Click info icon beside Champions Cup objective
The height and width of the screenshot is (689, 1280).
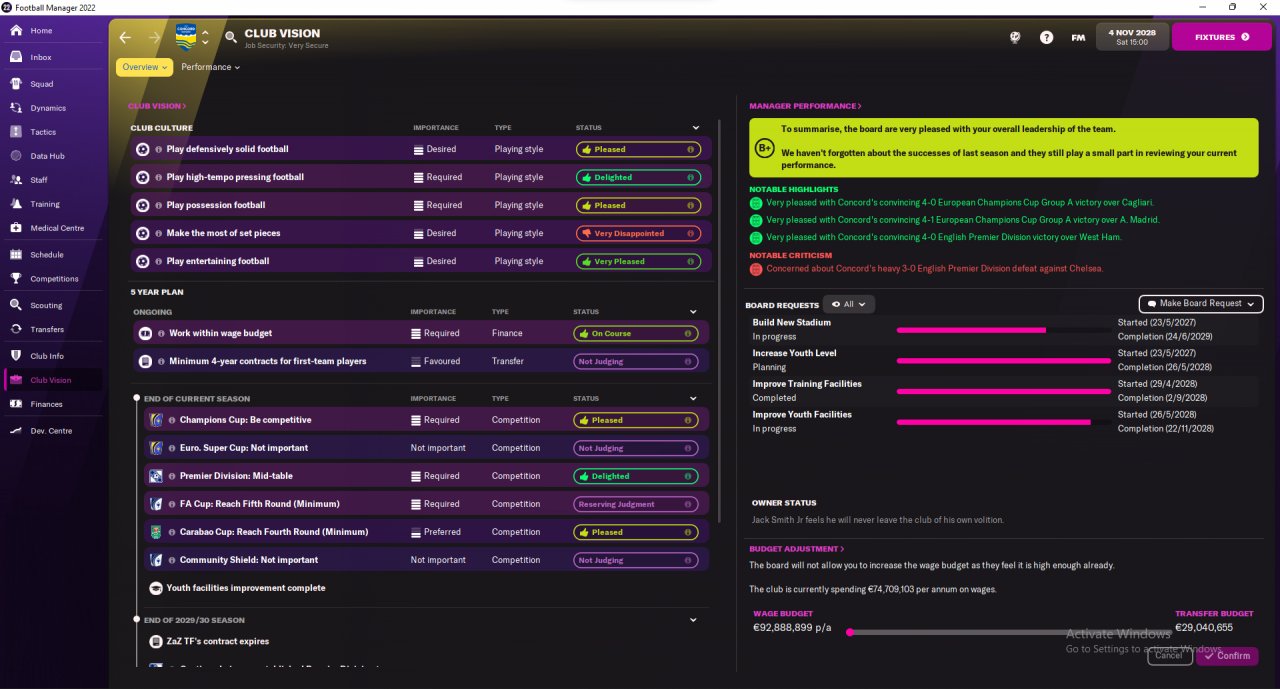pyautogui.click(x=172, y=420)
